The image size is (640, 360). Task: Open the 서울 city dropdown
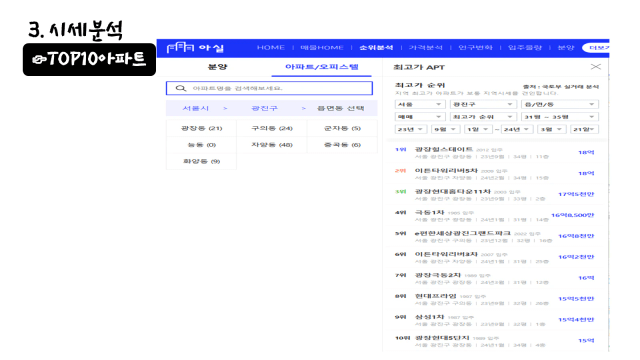coord(420,104)
